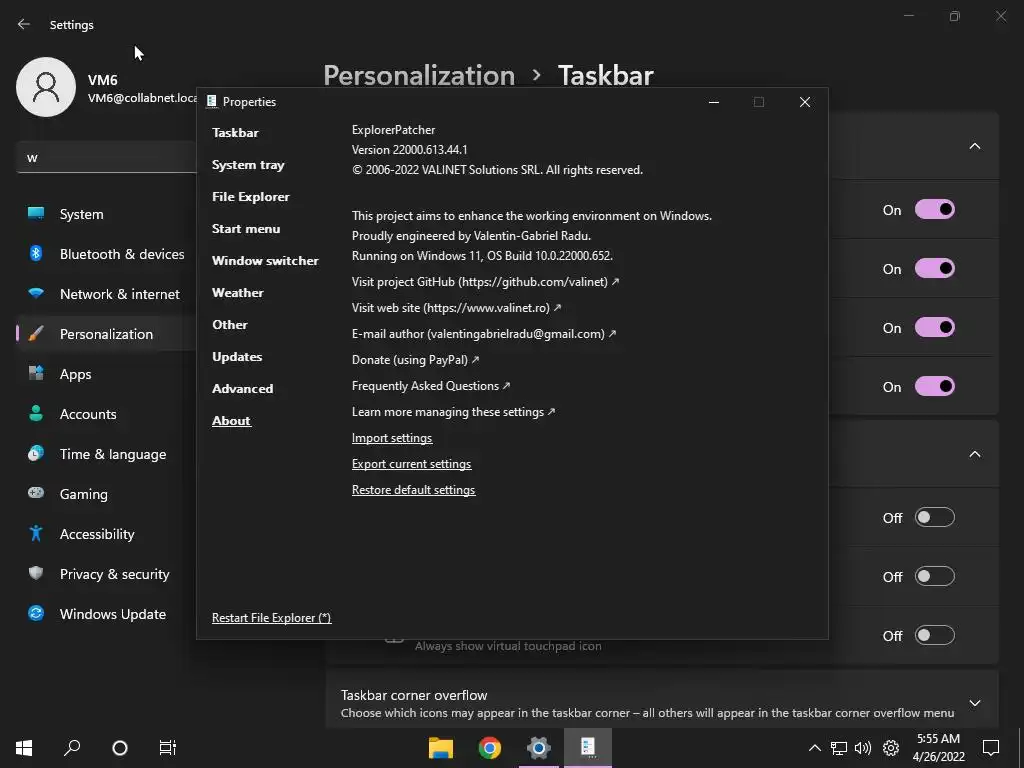This screenshot has height=768, width=1024.
Task: Switch to File Explorer tab
Action: pos(251,197)
